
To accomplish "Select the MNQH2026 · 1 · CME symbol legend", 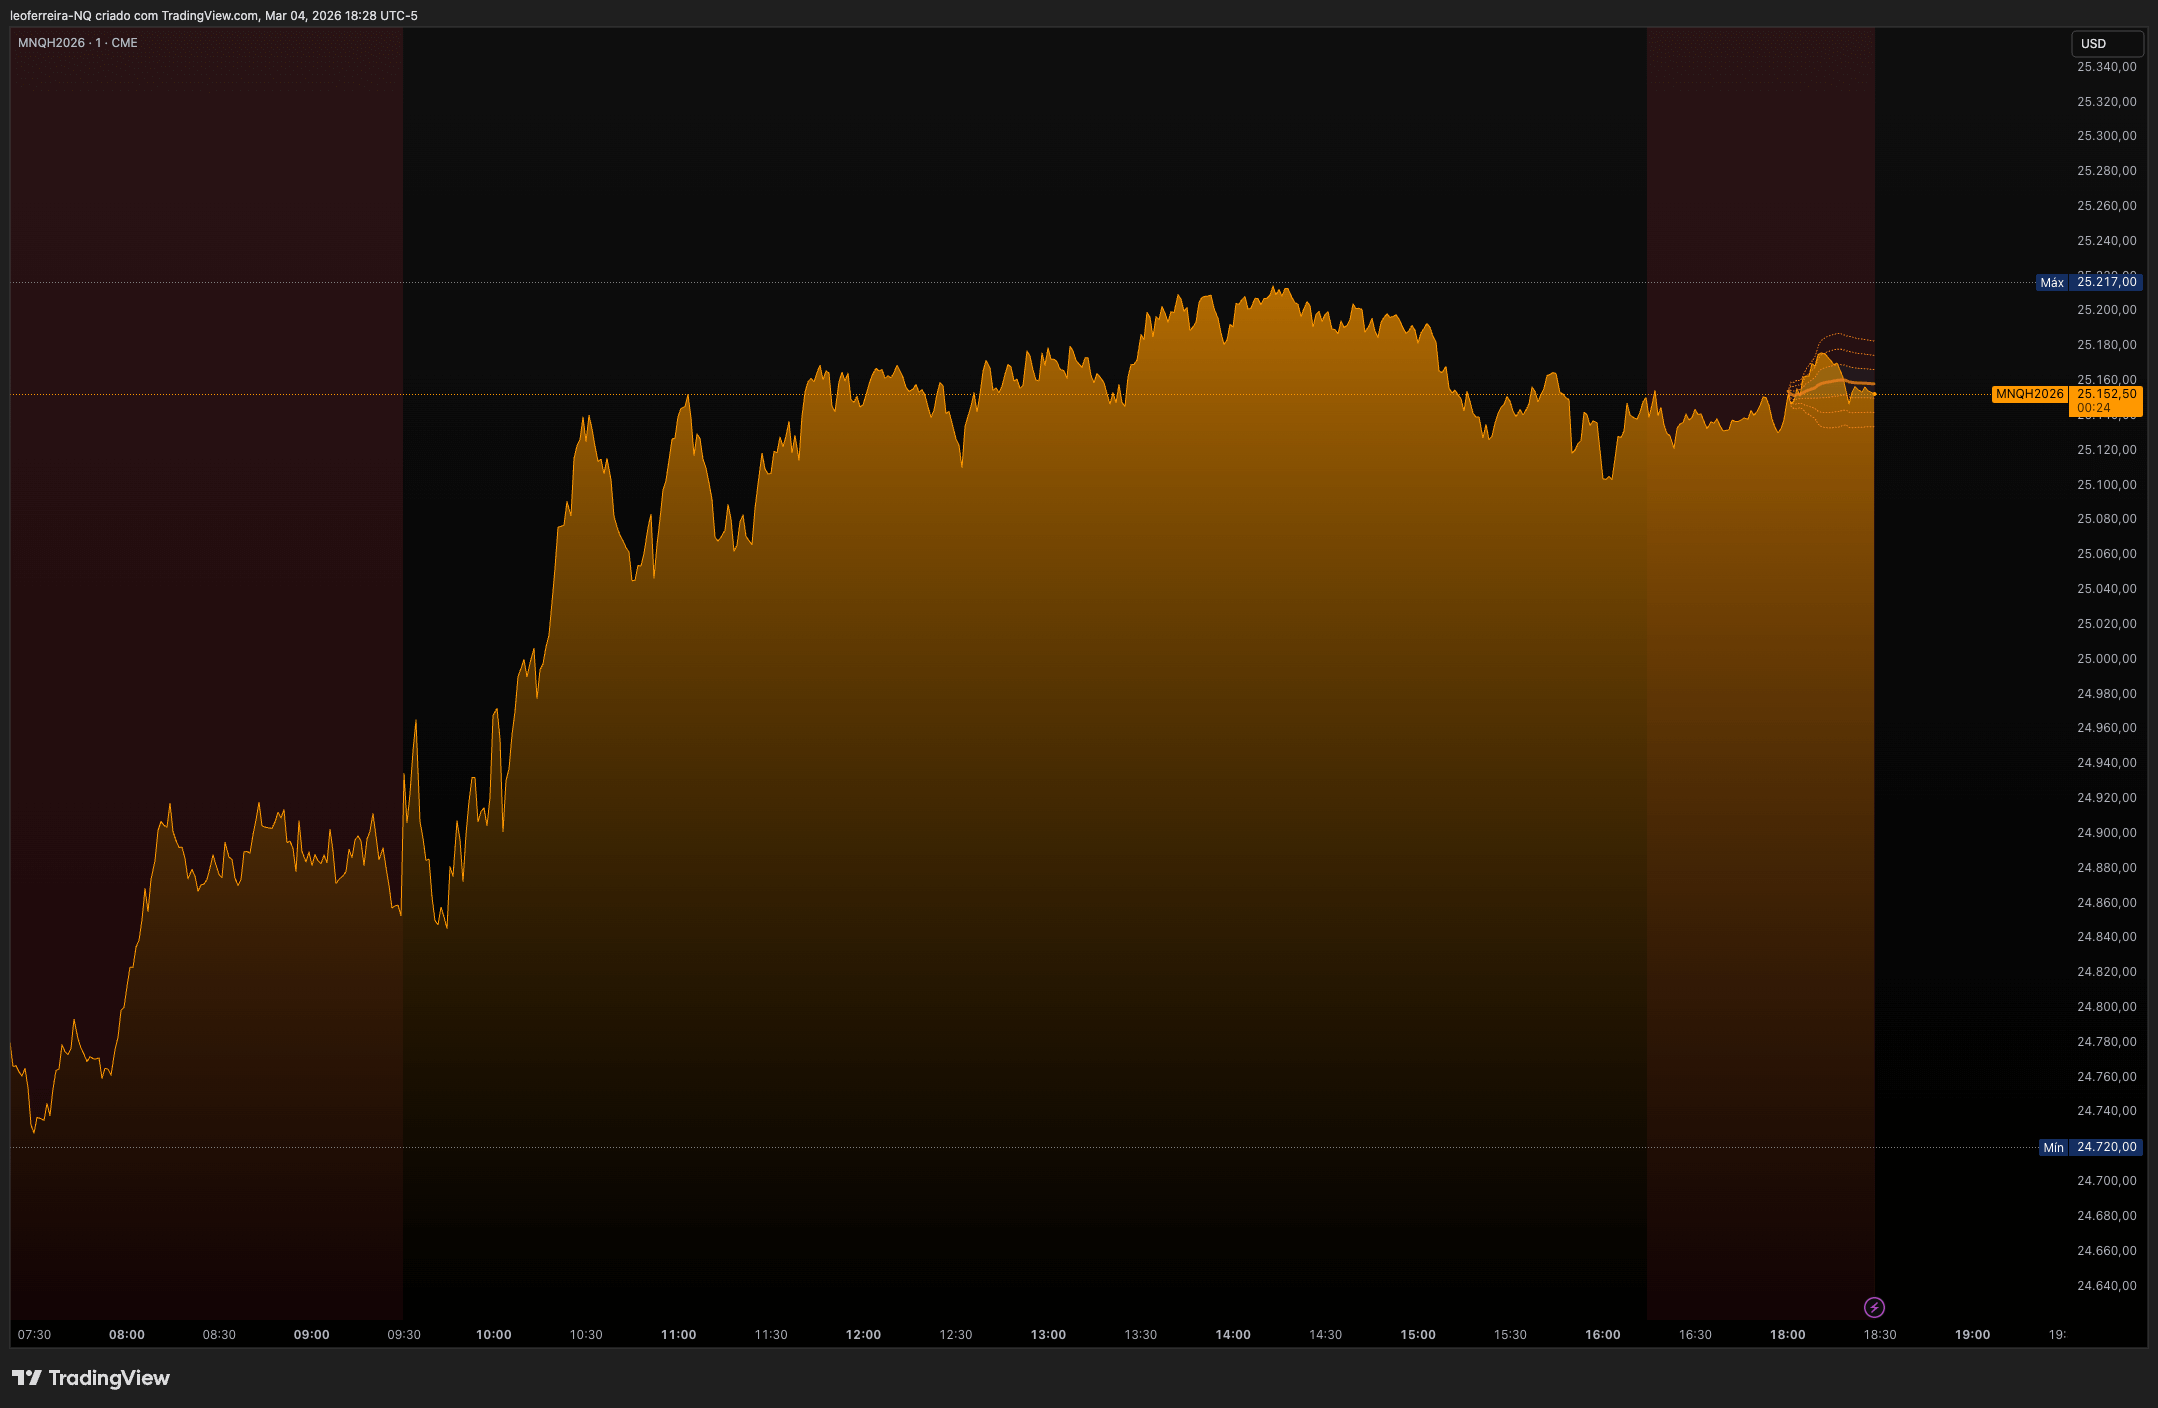I will click(78, 43).
